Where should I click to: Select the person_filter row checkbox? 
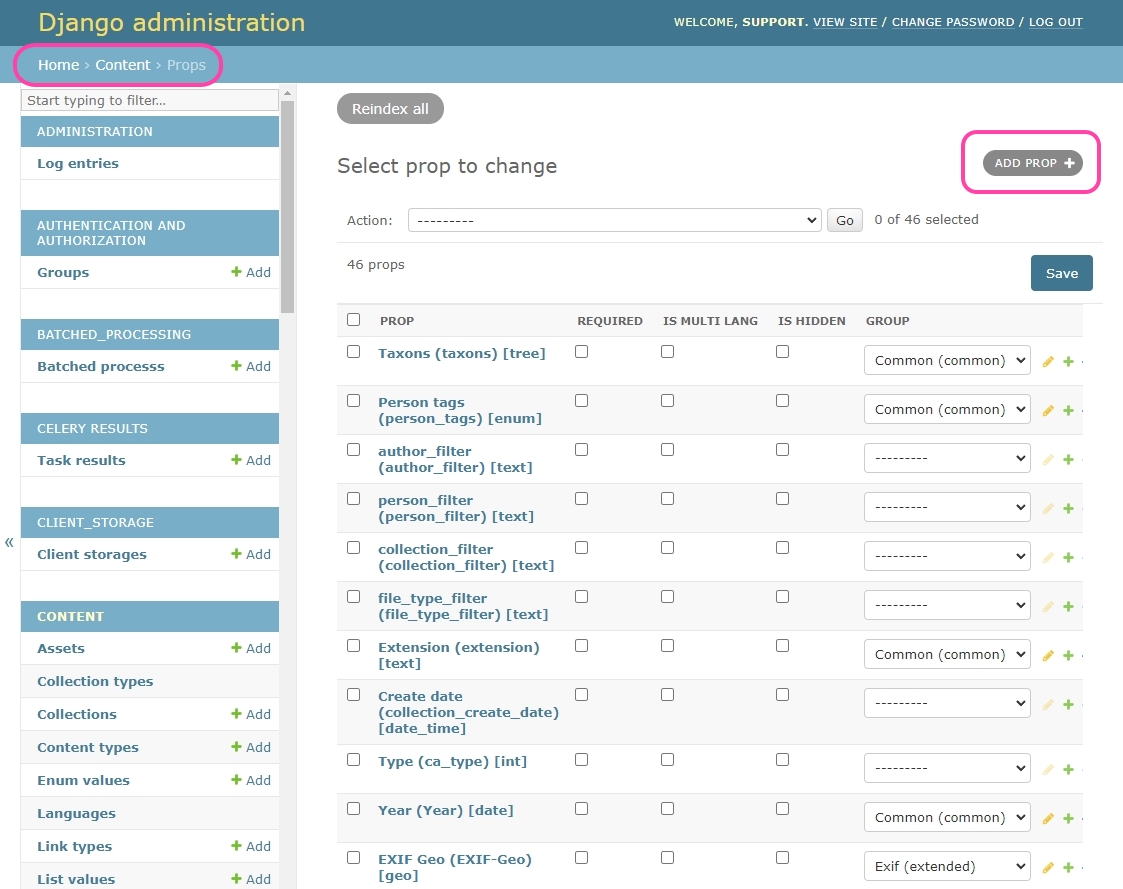pos(354,499)
